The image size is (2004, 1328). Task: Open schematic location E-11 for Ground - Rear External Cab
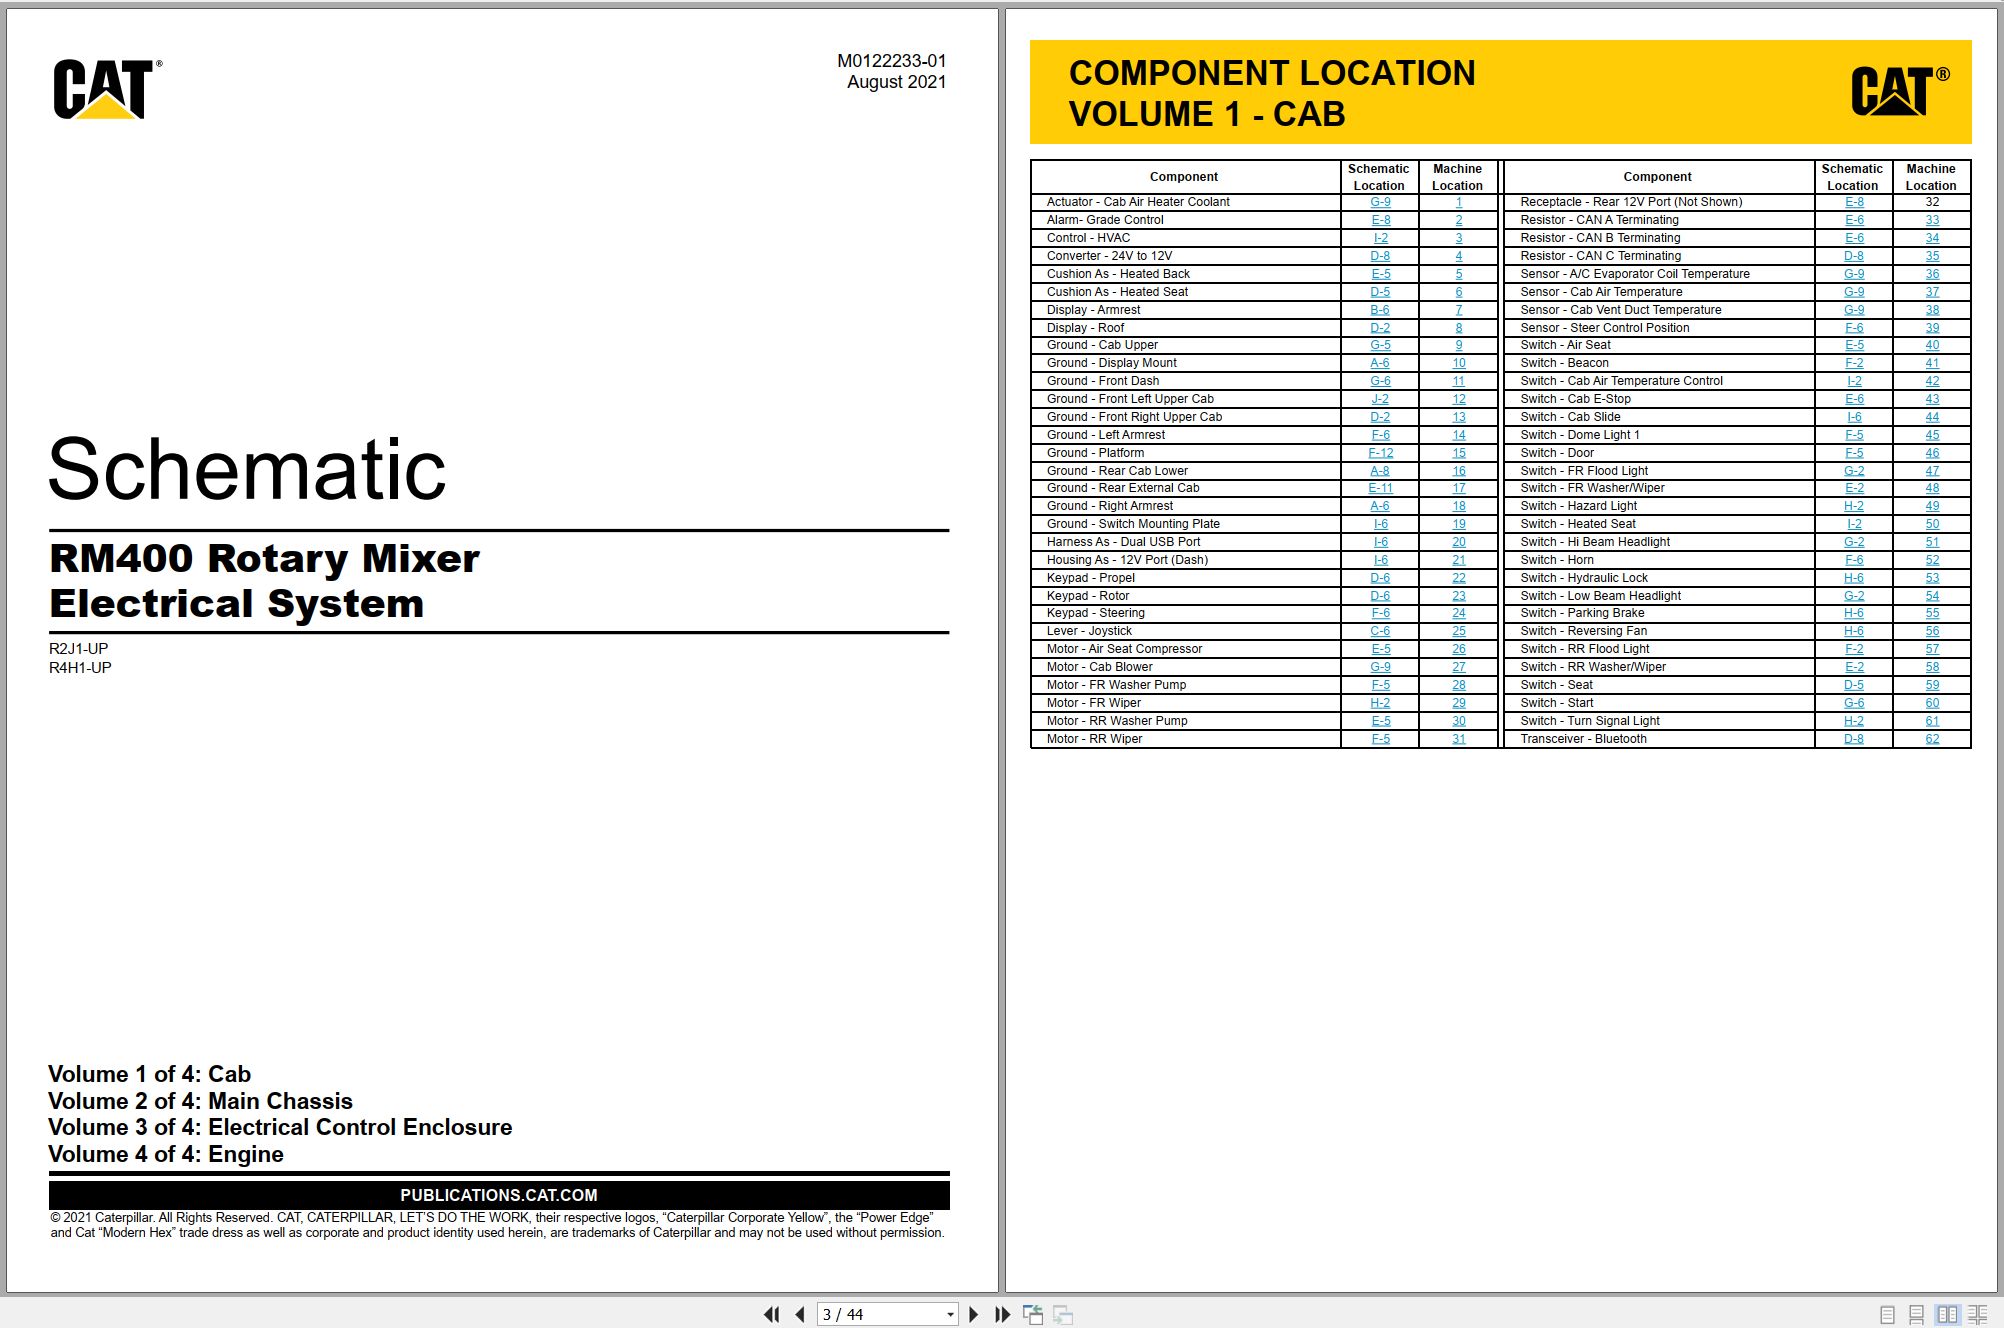[1380, 488]
